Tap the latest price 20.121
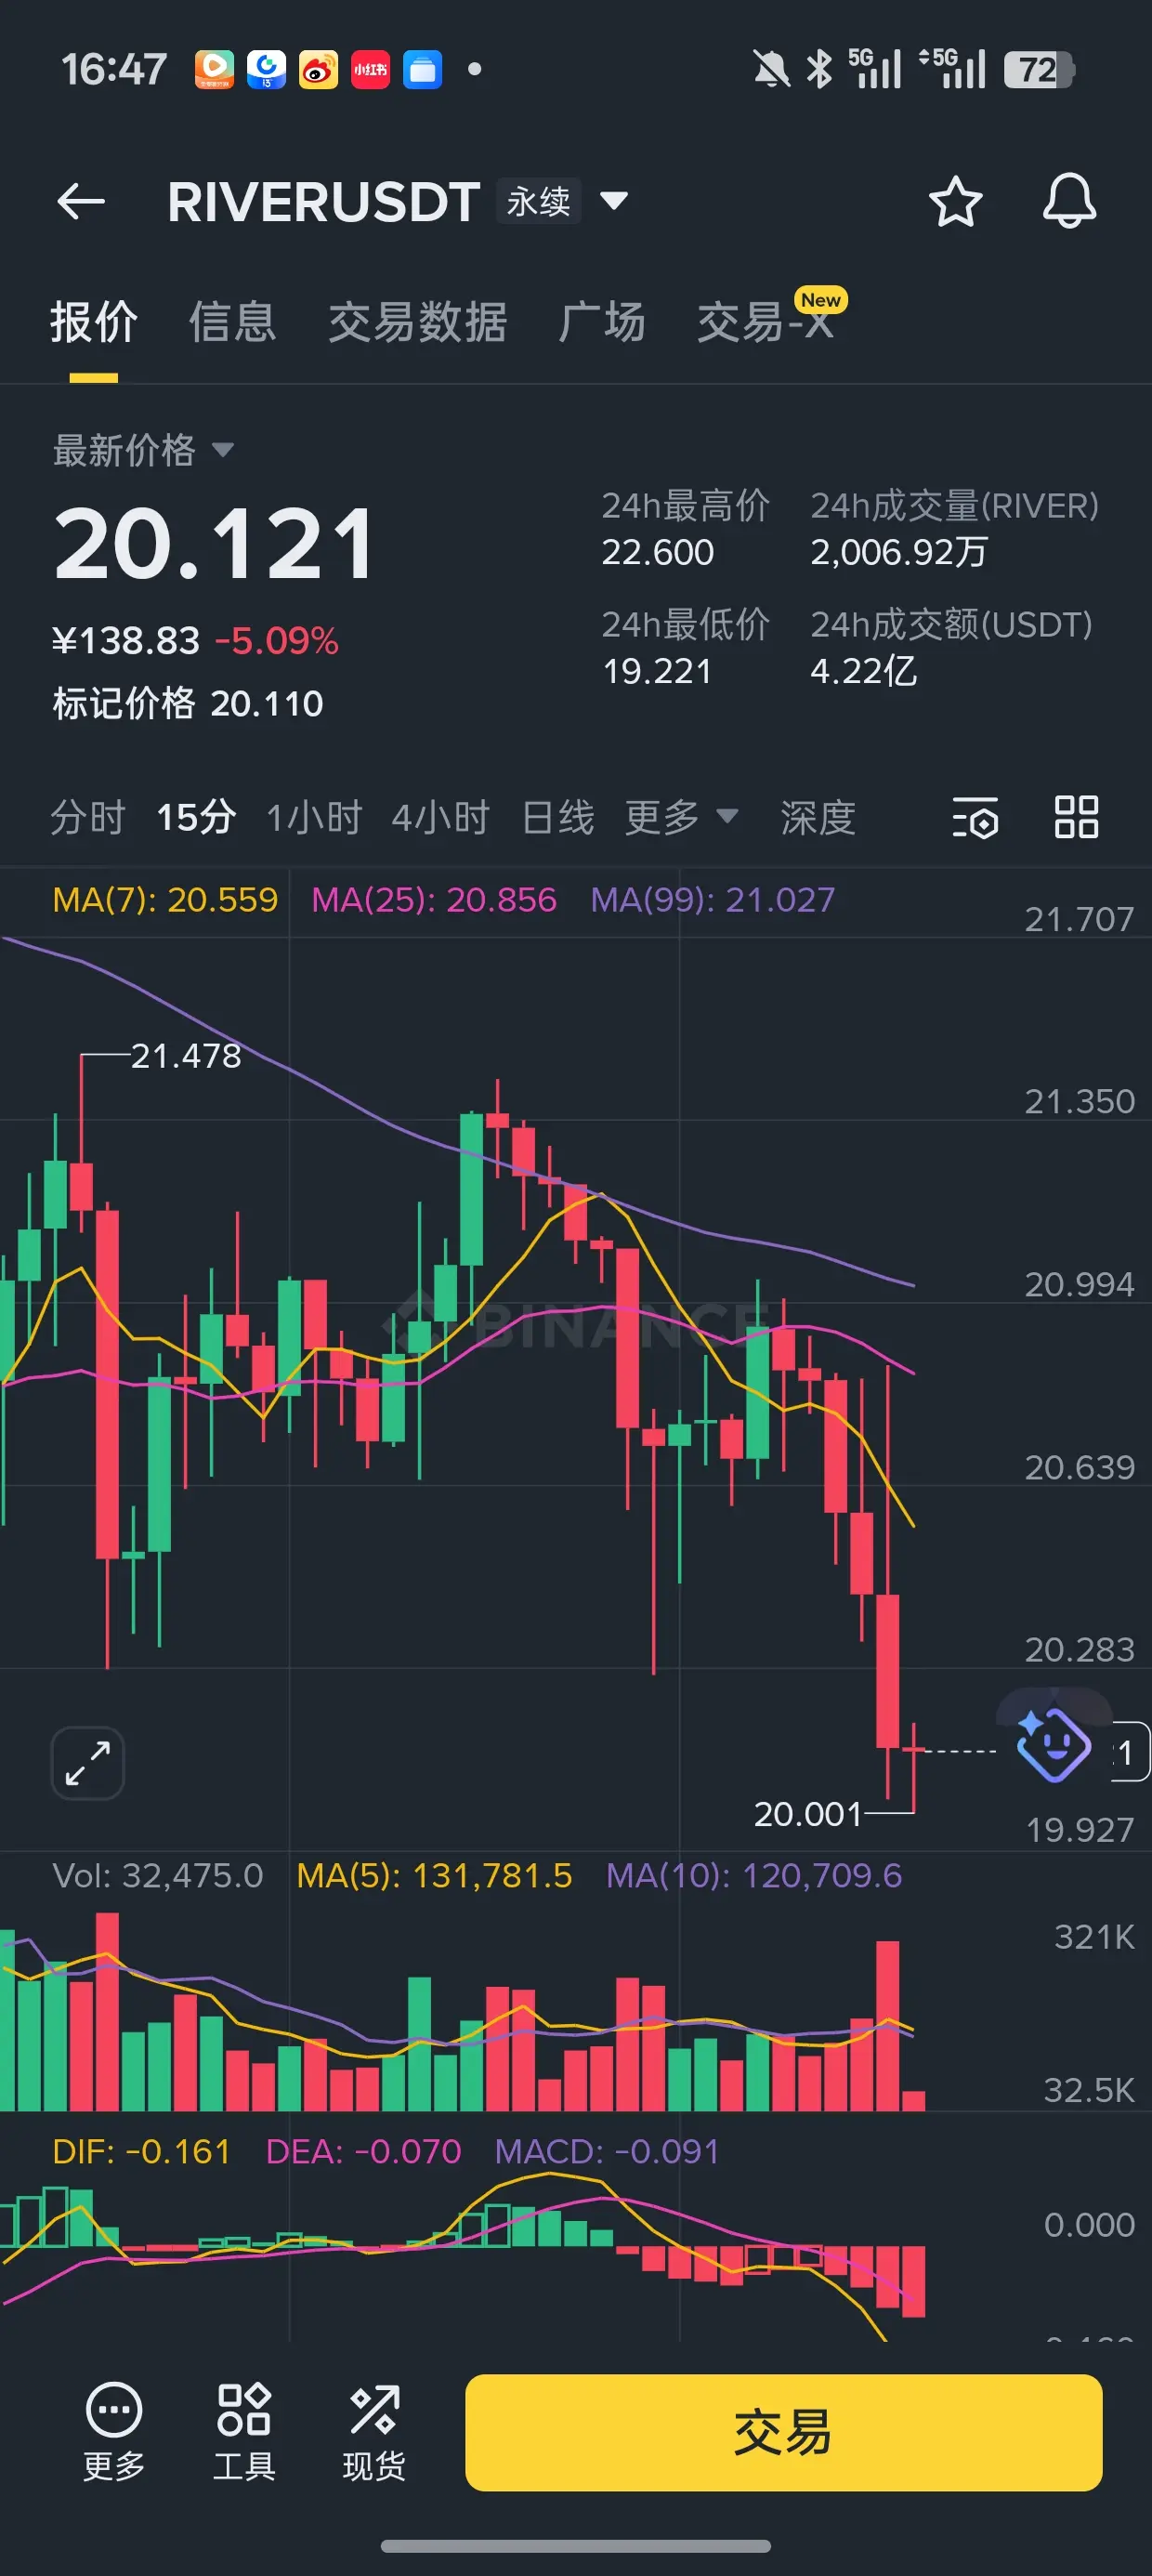This screenshot has height=2576, width=1152. [215, 543]
